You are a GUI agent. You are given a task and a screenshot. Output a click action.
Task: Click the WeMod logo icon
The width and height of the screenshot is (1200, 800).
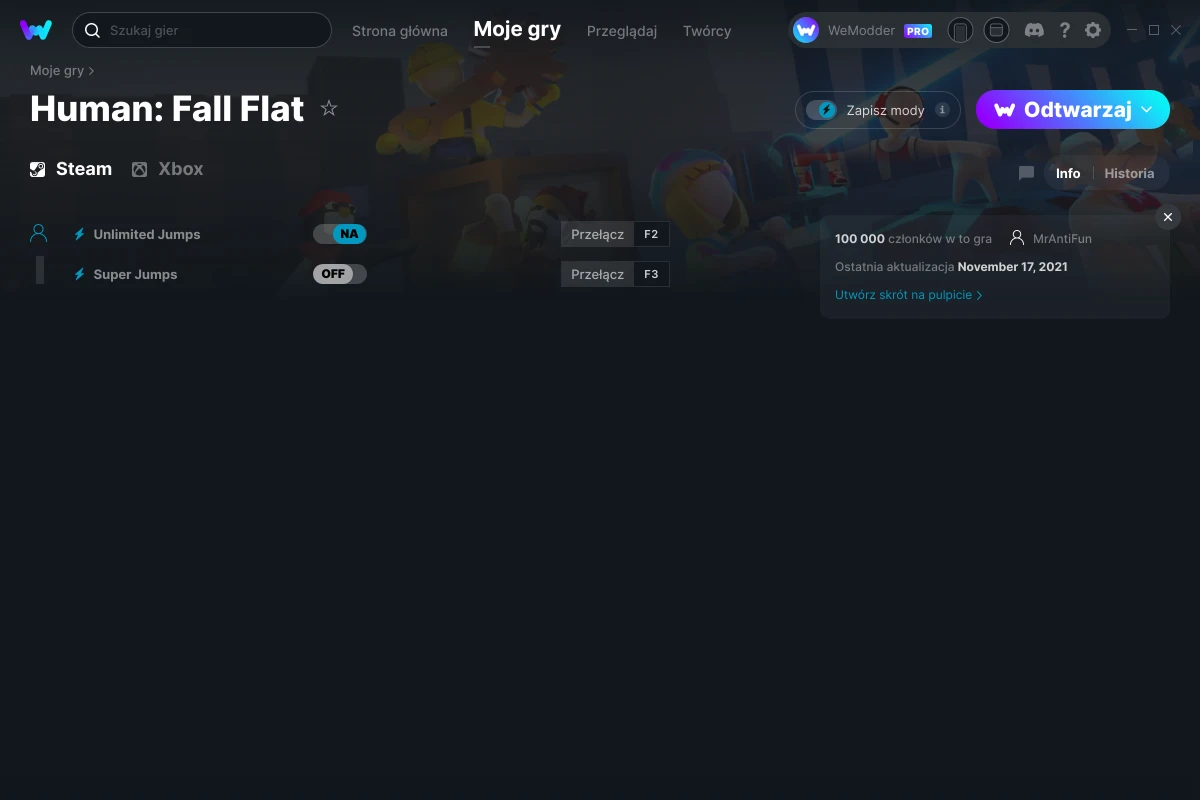pyautogui.click(x=36, y=30)
